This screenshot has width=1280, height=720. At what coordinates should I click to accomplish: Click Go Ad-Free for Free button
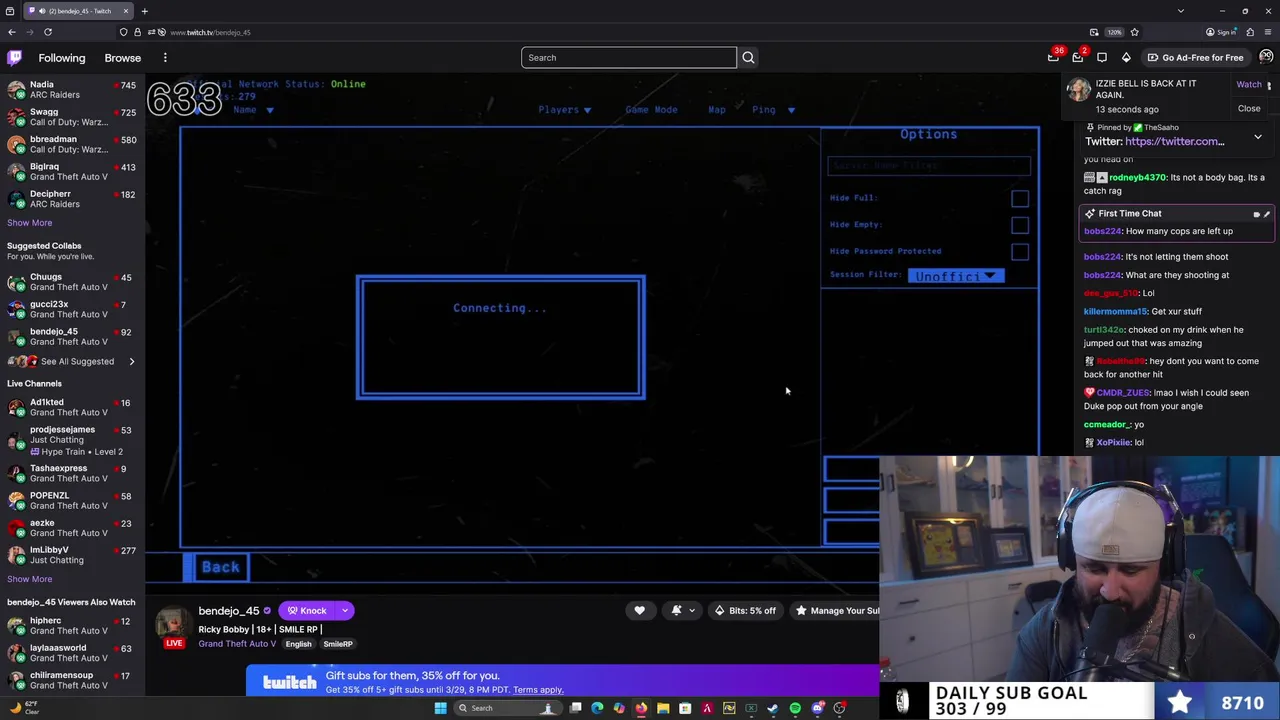[x=1194, y=58]
